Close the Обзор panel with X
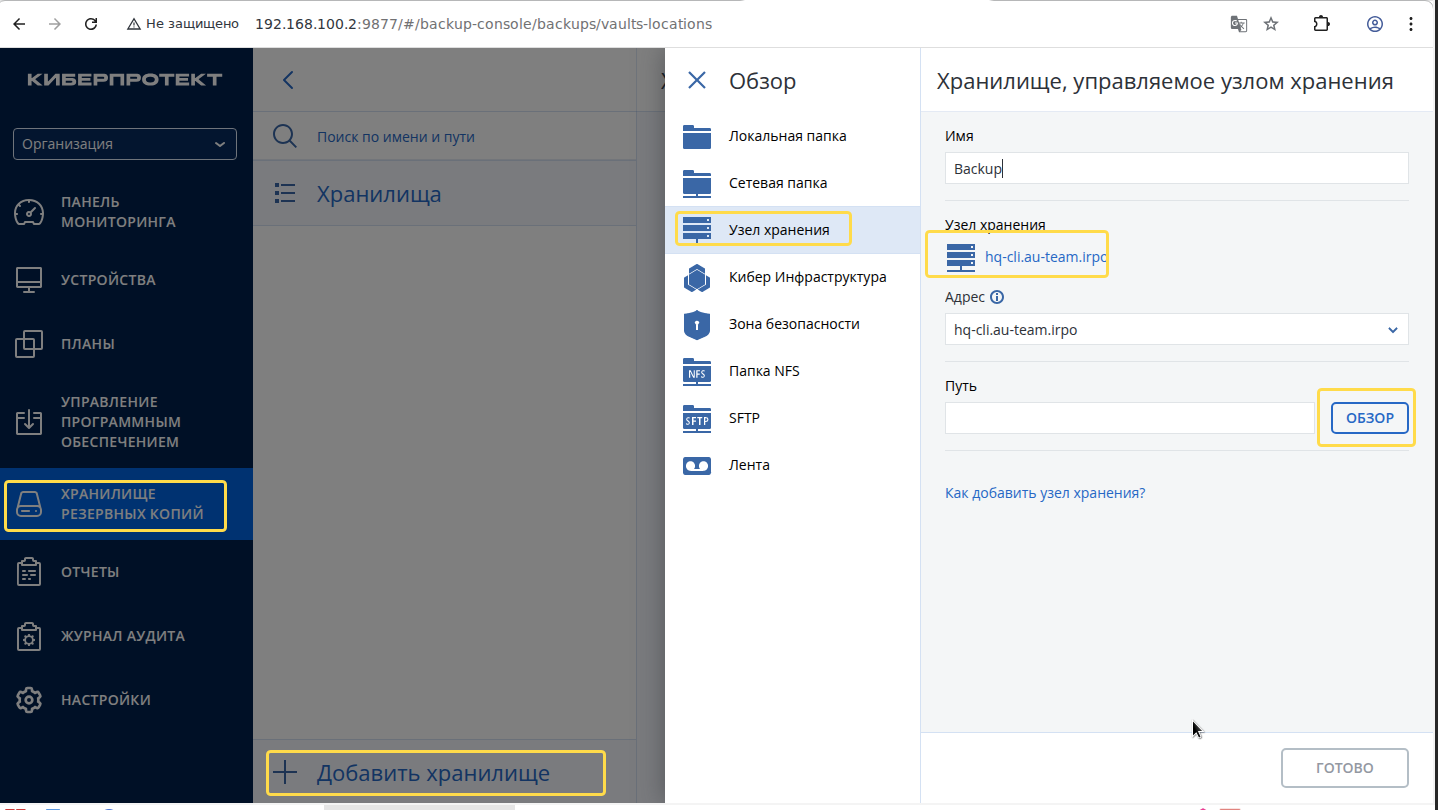The image size is (1438, 810). coord(697,81)
